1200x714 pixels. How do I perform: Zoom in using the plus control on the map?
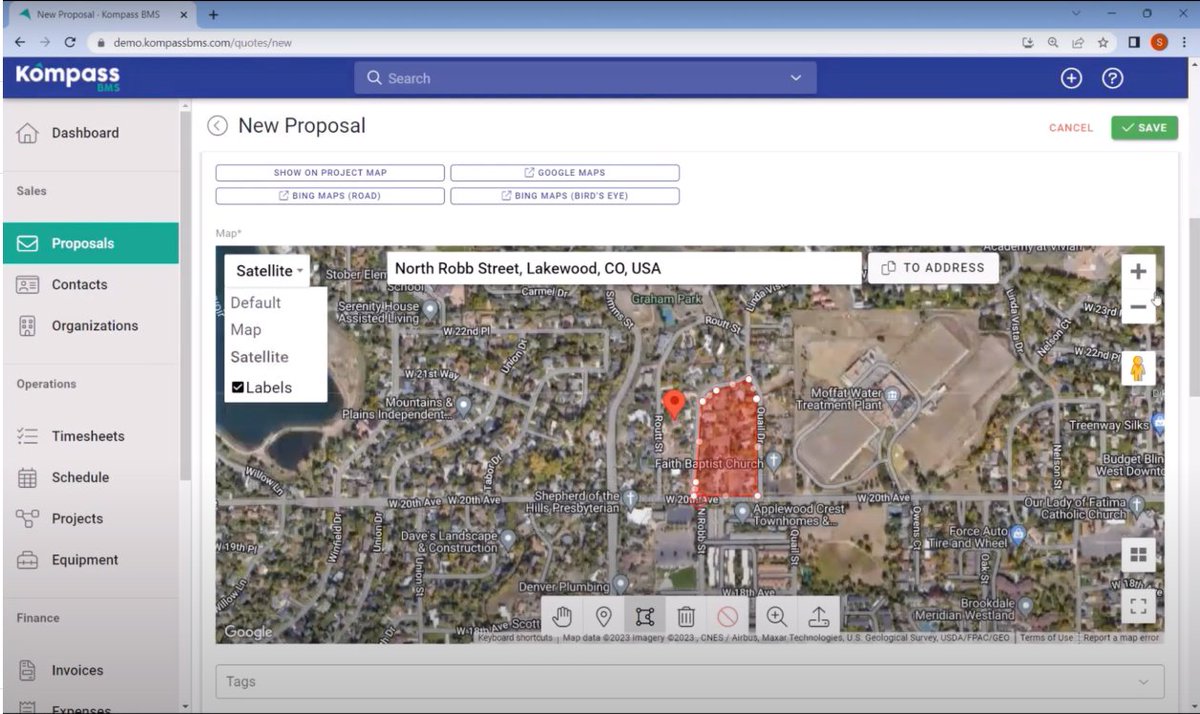click(x=1139, y=270)
